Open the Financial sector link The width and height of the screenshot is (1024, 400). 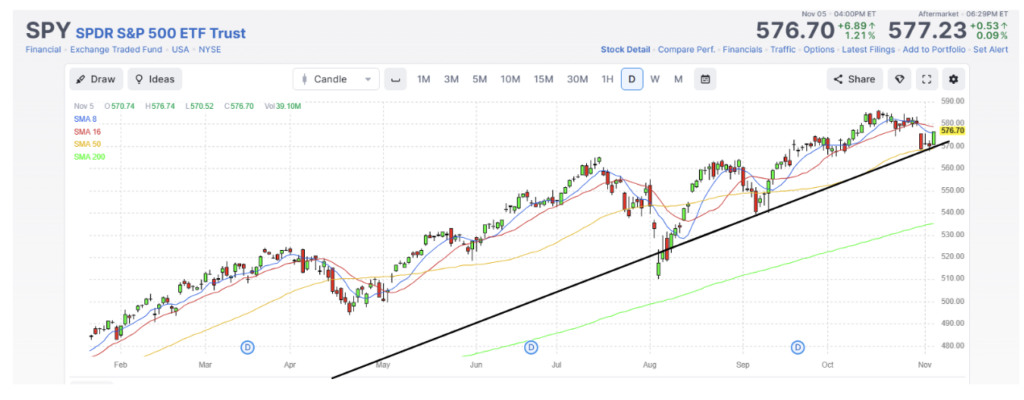44,50
